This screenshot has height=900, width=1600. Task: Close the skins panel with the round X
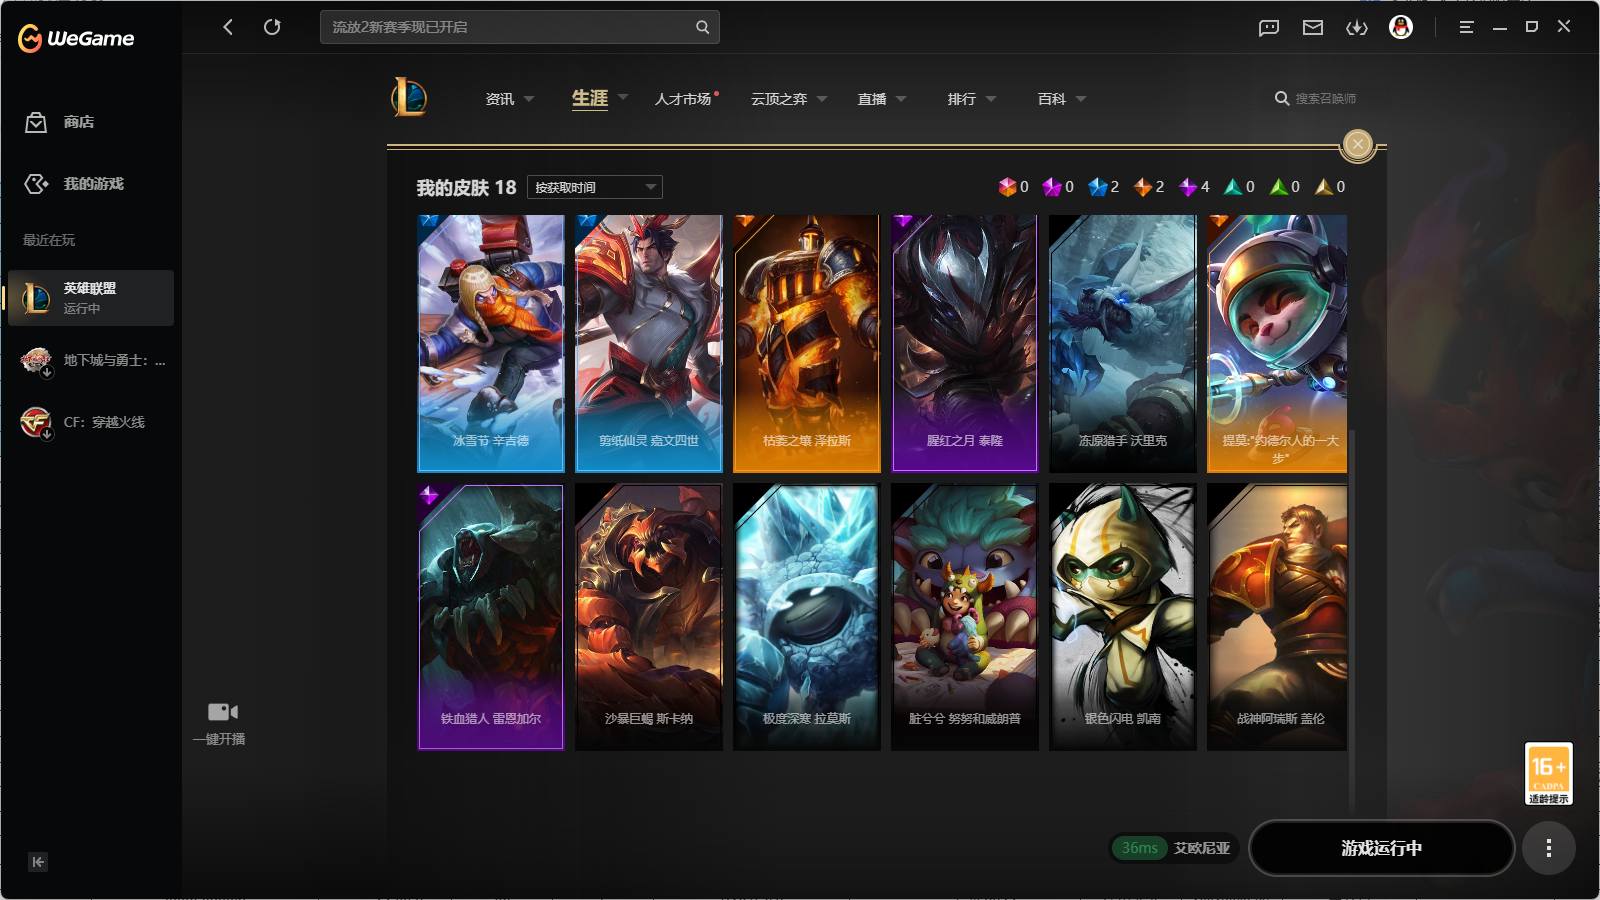coord(1357,144)
